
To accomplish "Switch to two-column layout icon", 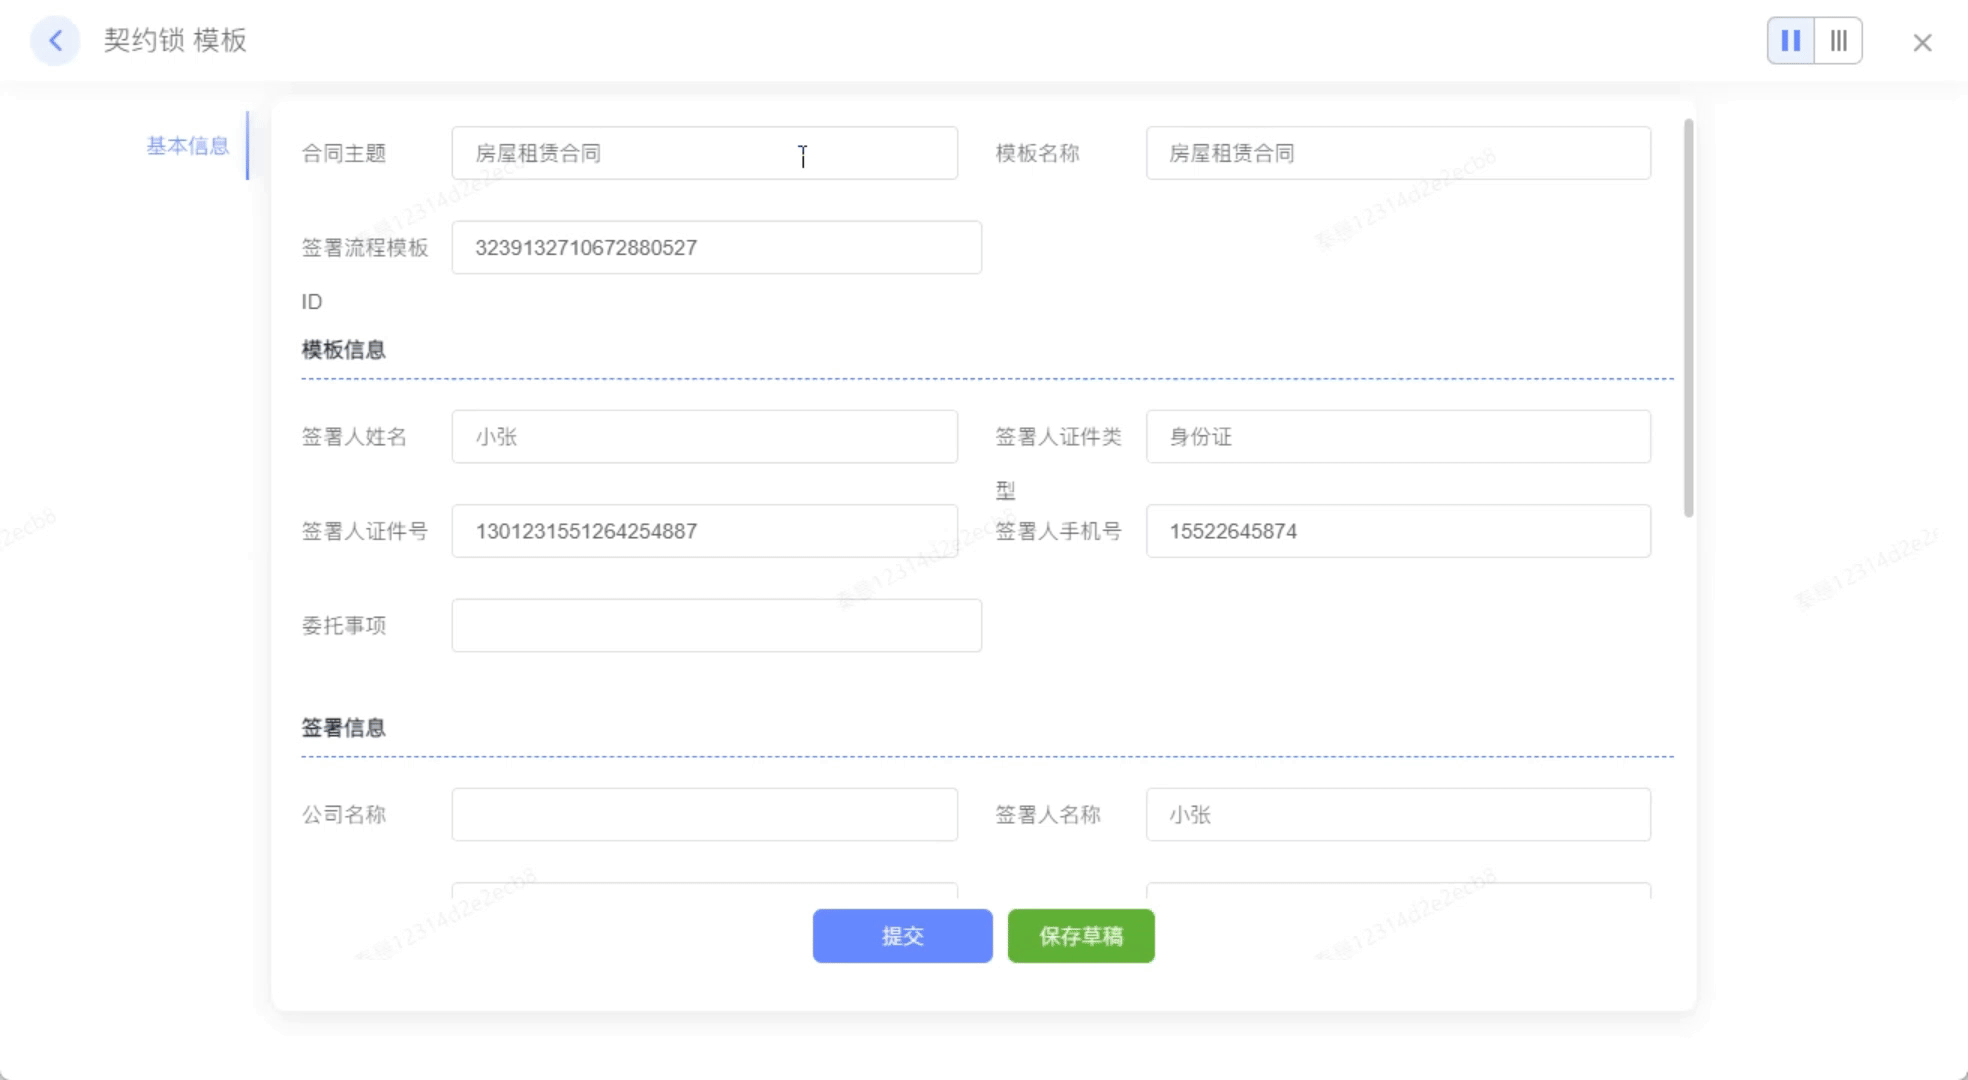I will tap(1790, 41).
